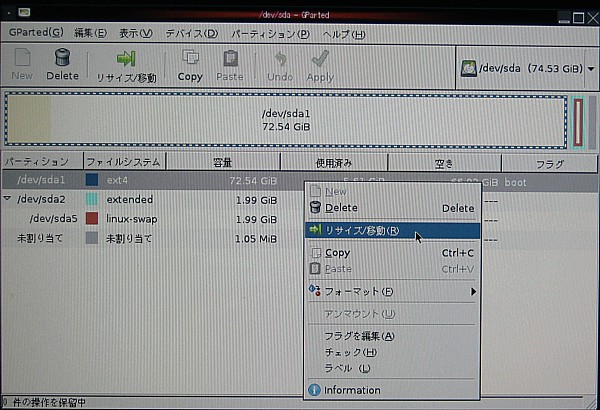The image size is (600, 410).
Task: Expand the フォーマット(F) submenu arrow
Action: 473,291
